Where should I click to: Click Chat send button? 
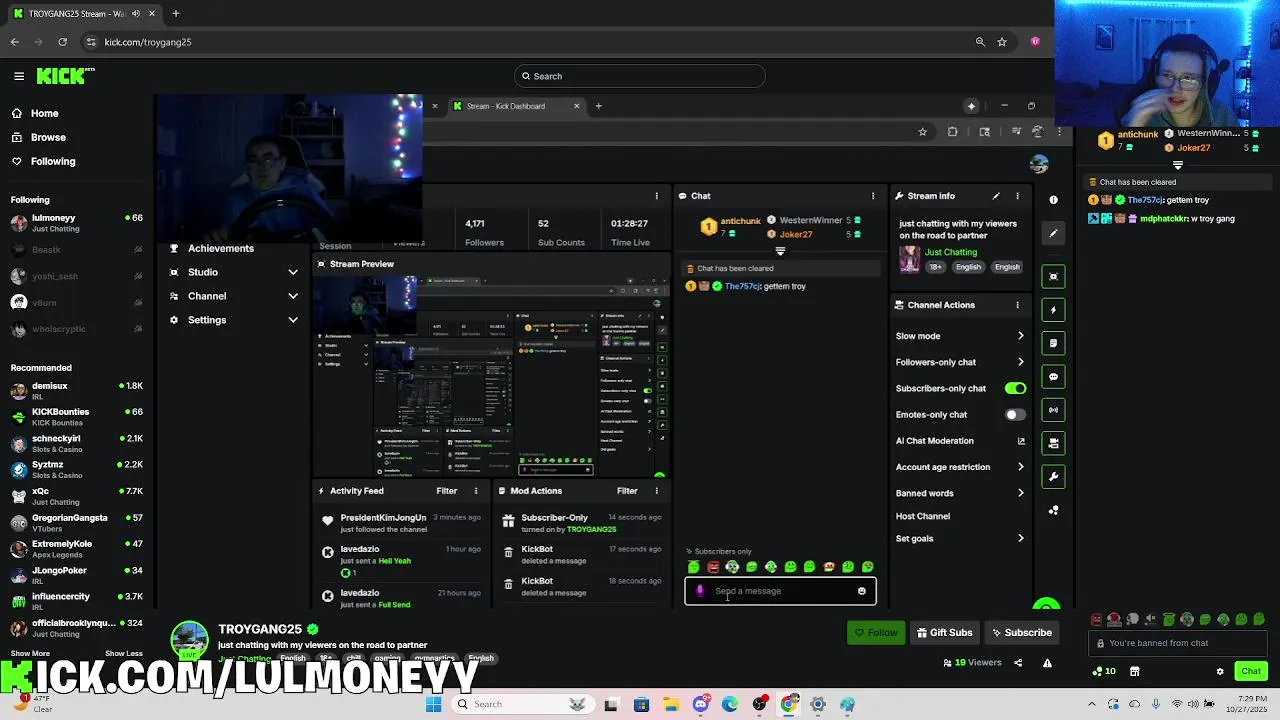point(1251,671)
